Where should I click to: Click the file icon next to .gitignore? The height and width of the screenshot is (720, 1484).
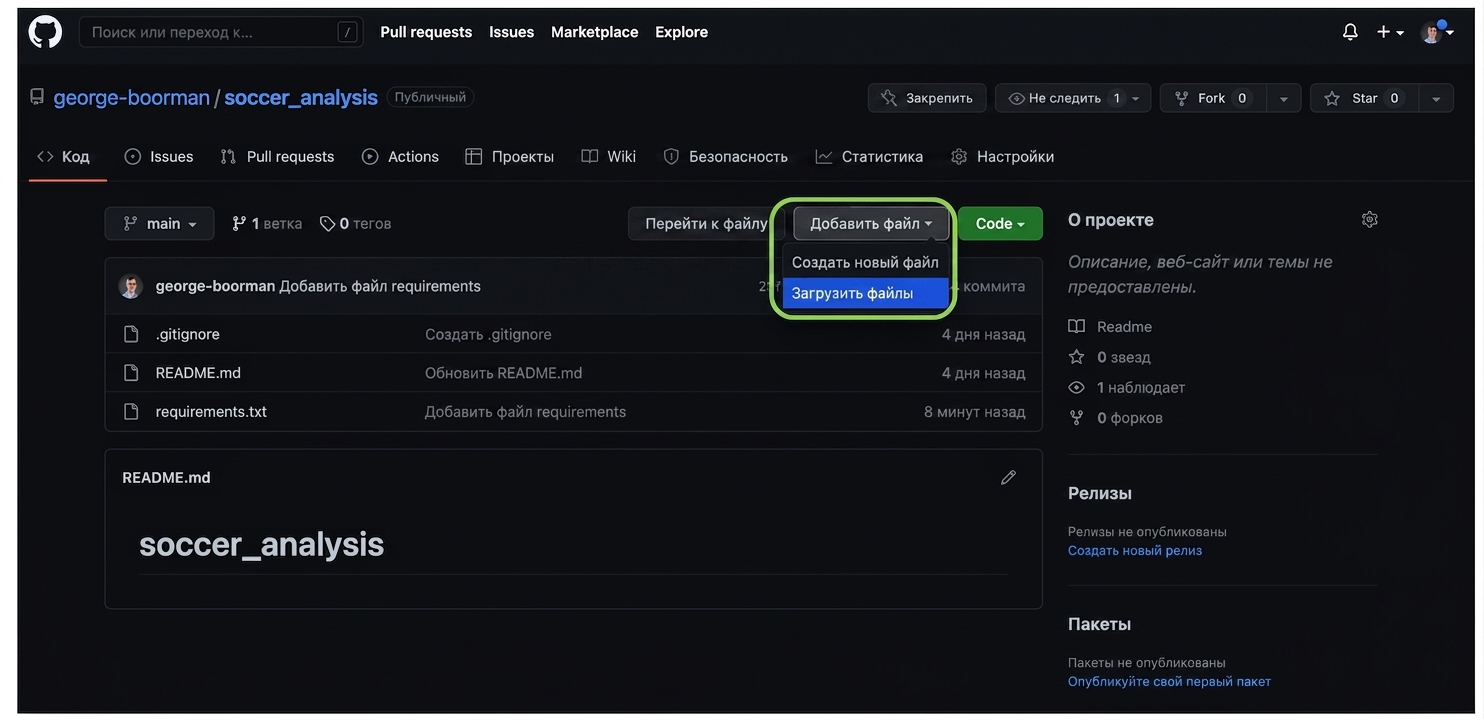tap(131, 334)
